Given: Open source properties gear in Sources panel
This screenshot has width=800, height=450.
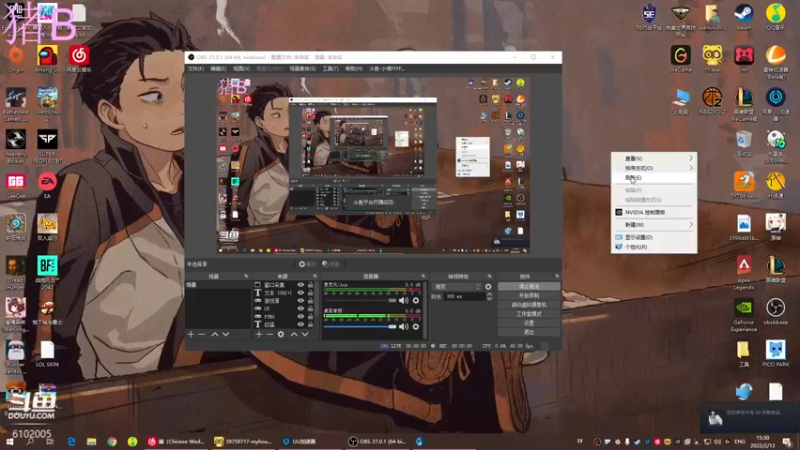Looking at the screenshot, I should [281, 334].
